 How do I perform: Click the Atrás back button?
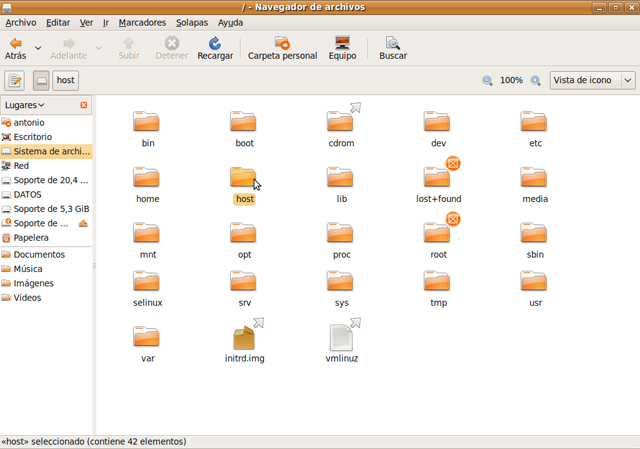pyautogui.click(x=16, y=48)
